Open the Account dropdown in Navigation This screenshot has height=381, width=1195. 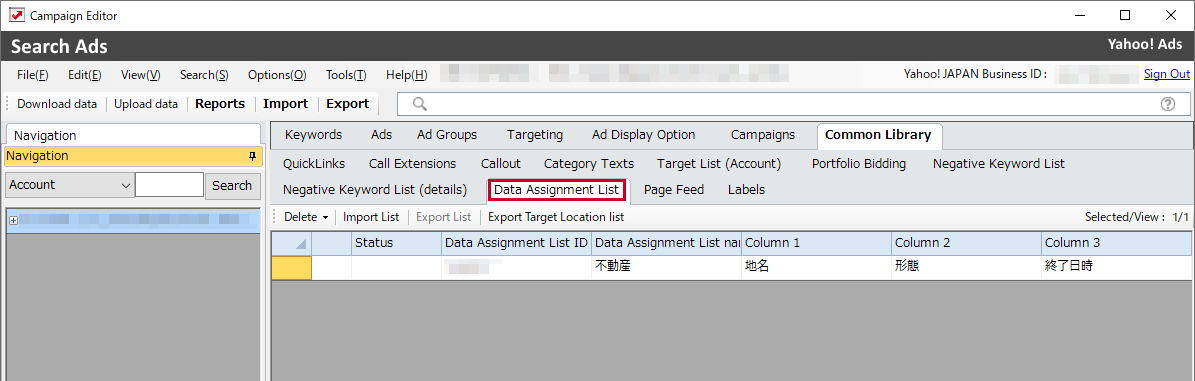69,184
